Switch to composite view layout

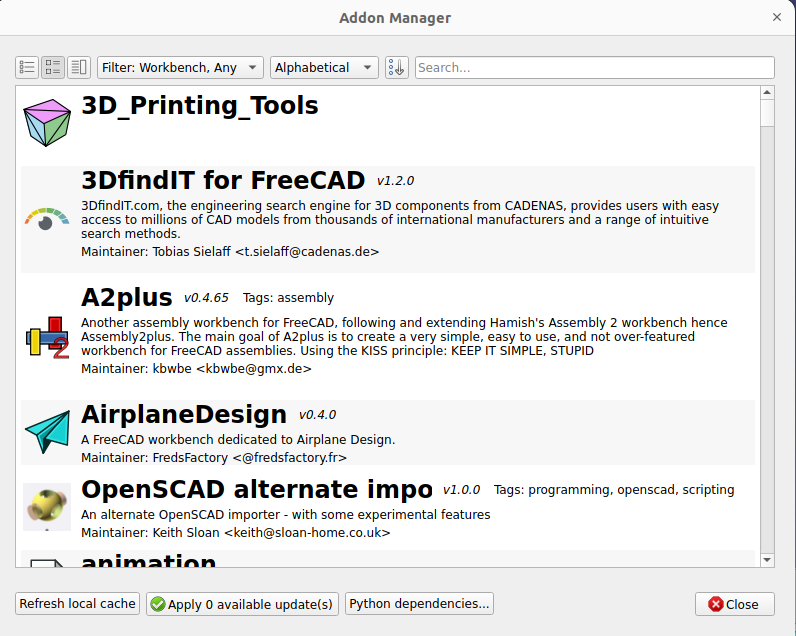pyautogui.click(x=79, y=68)
